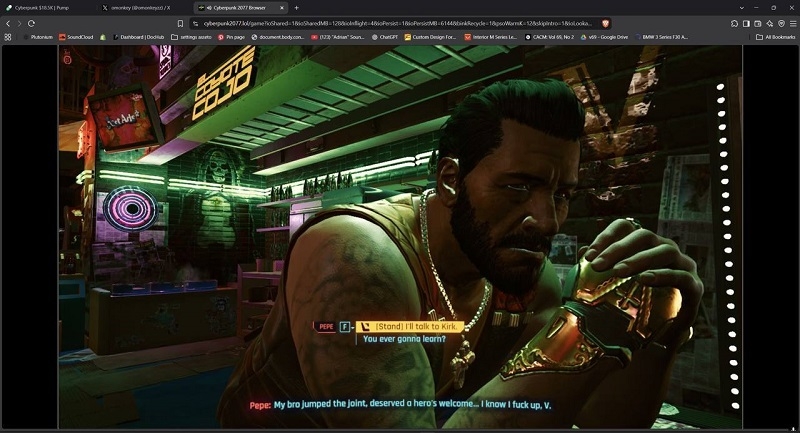Open the SoundCloud bookmark
The image size is (800, 433).
76,37
